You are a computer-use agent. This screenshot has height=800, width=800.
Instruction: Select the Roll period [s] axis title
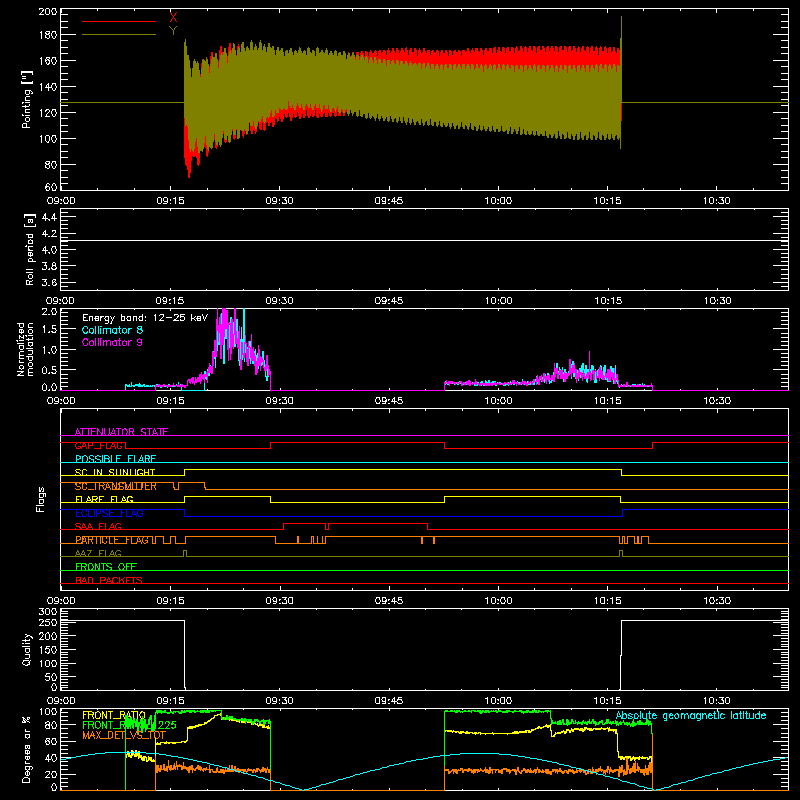[30, 249]
